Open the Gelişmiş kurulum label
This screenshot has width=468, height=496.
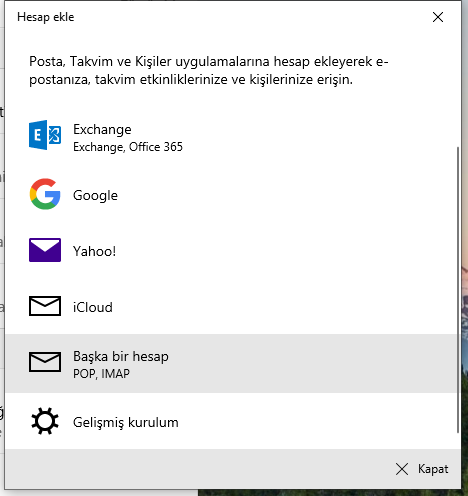[126, 422]
